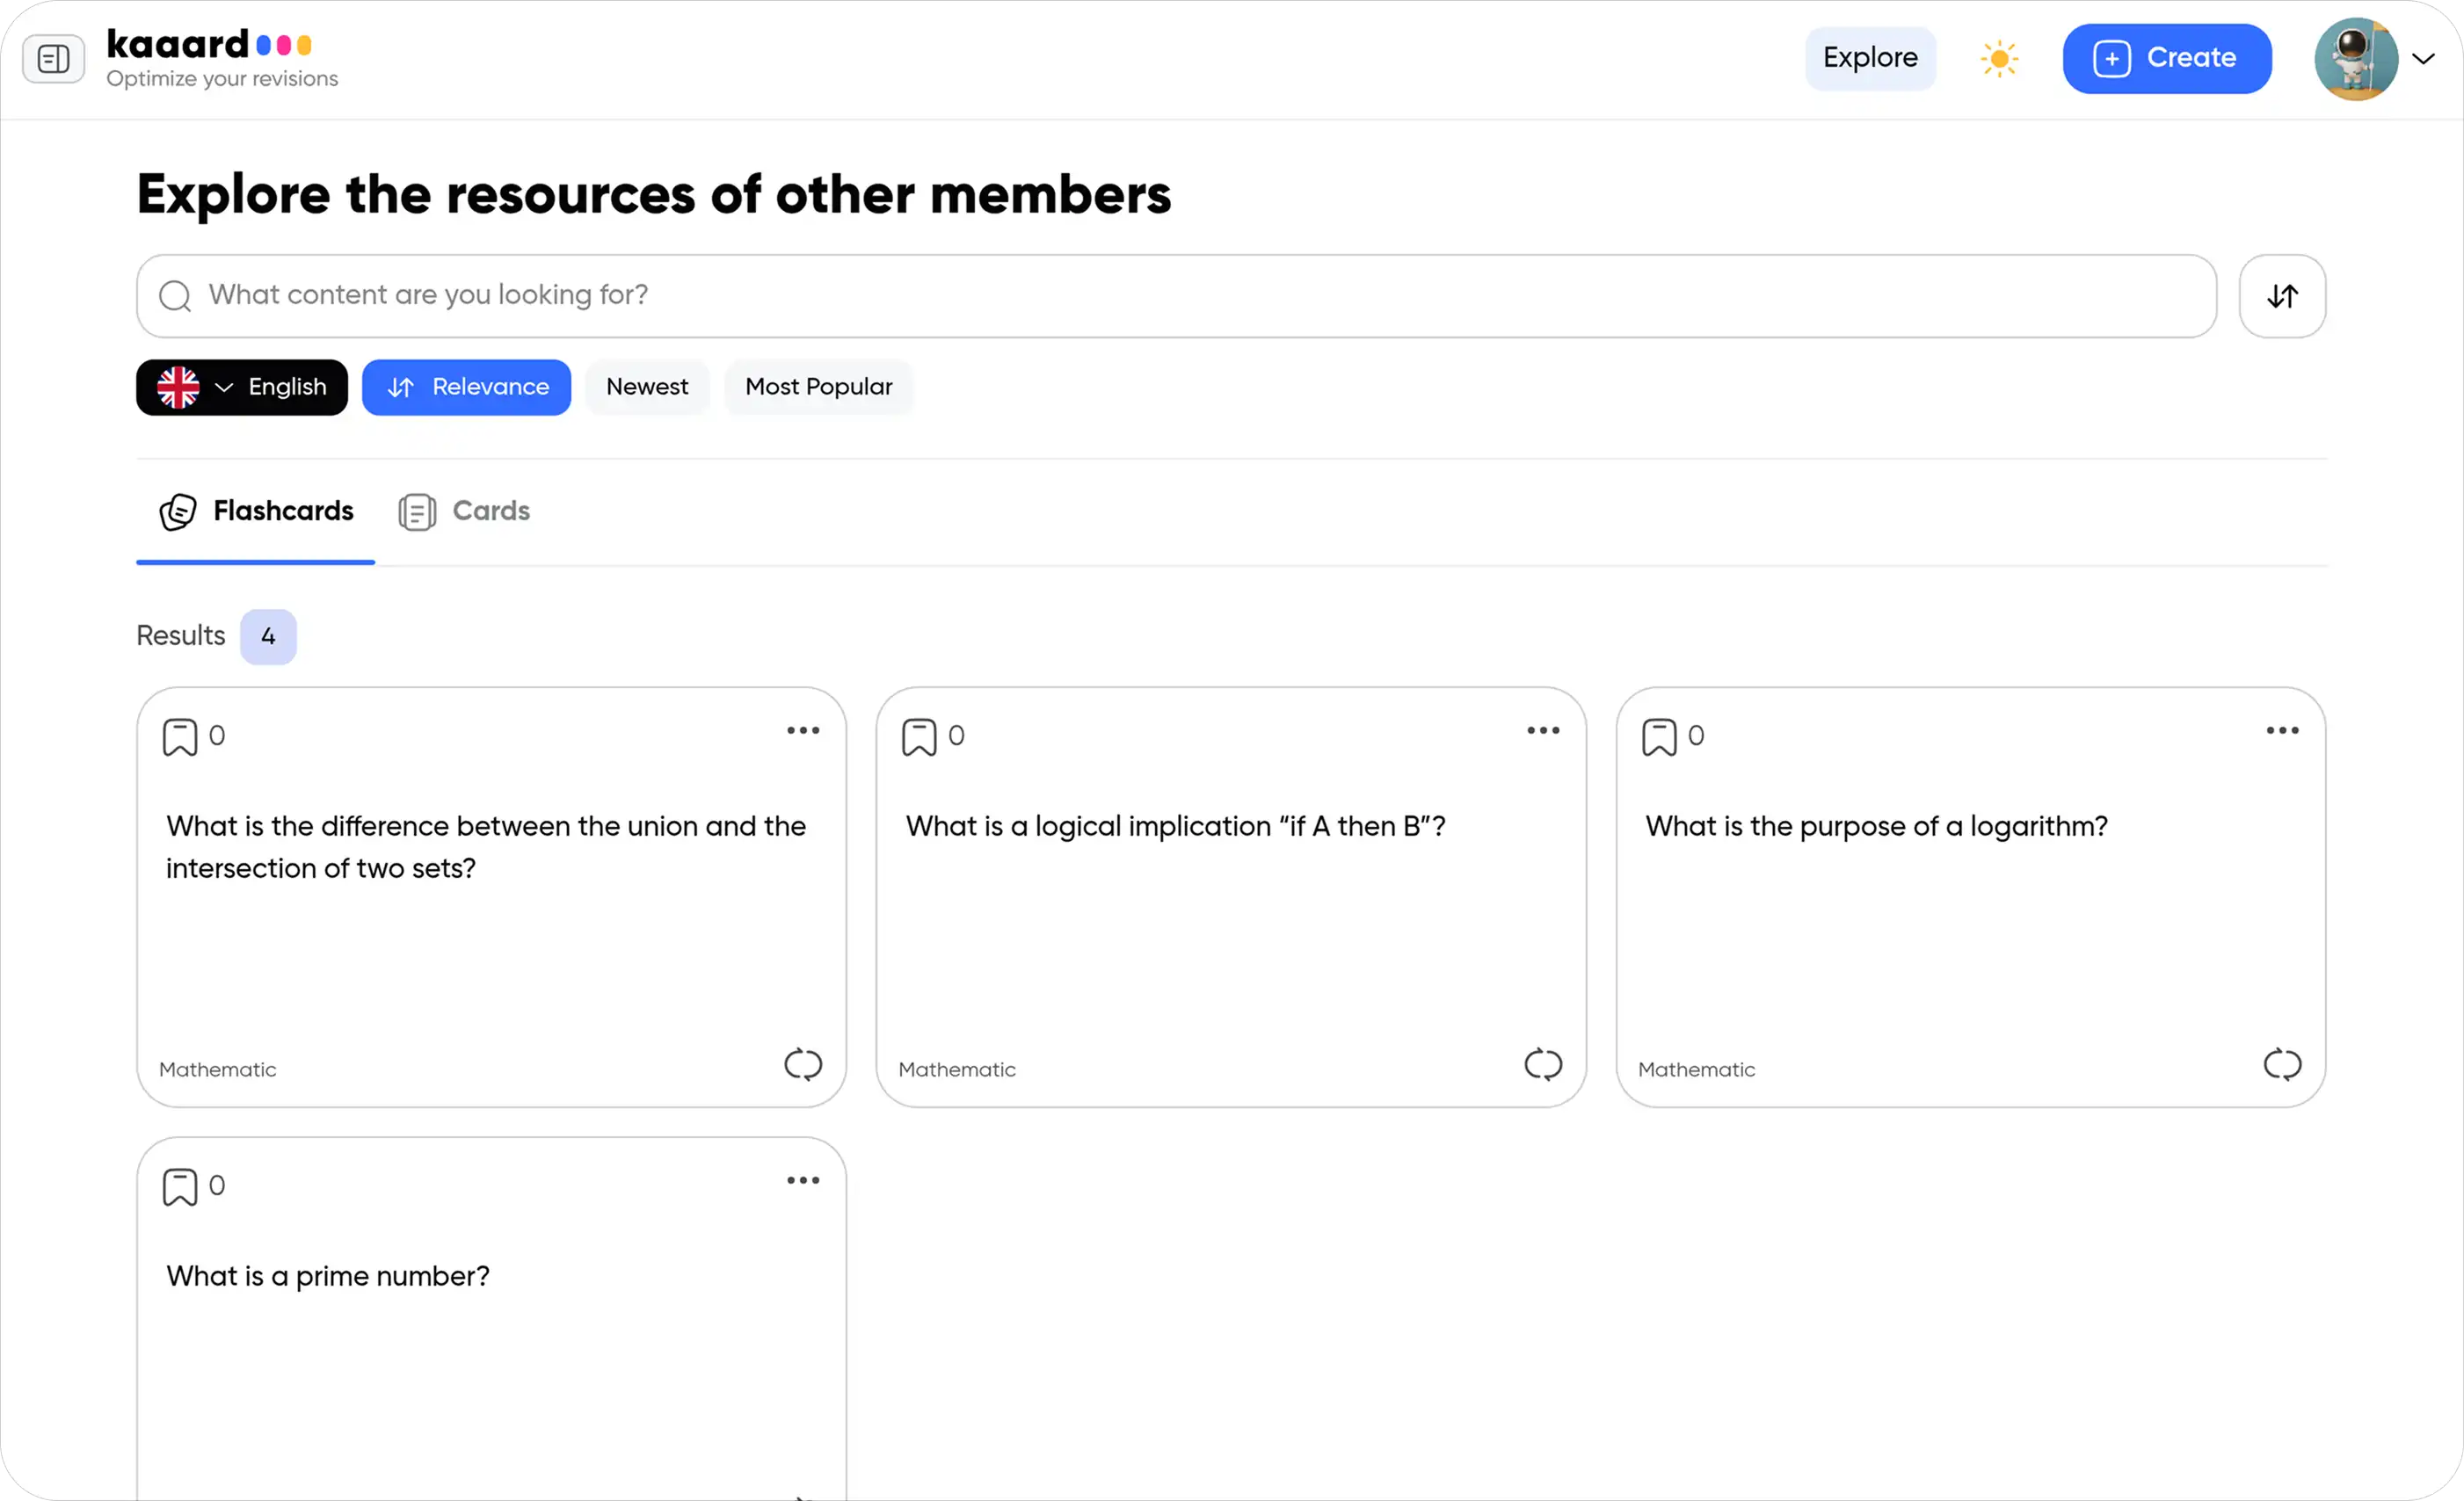Toggle light mode sun icon
Viewport: 2464px width, 1501px height.
[1999, 58]
